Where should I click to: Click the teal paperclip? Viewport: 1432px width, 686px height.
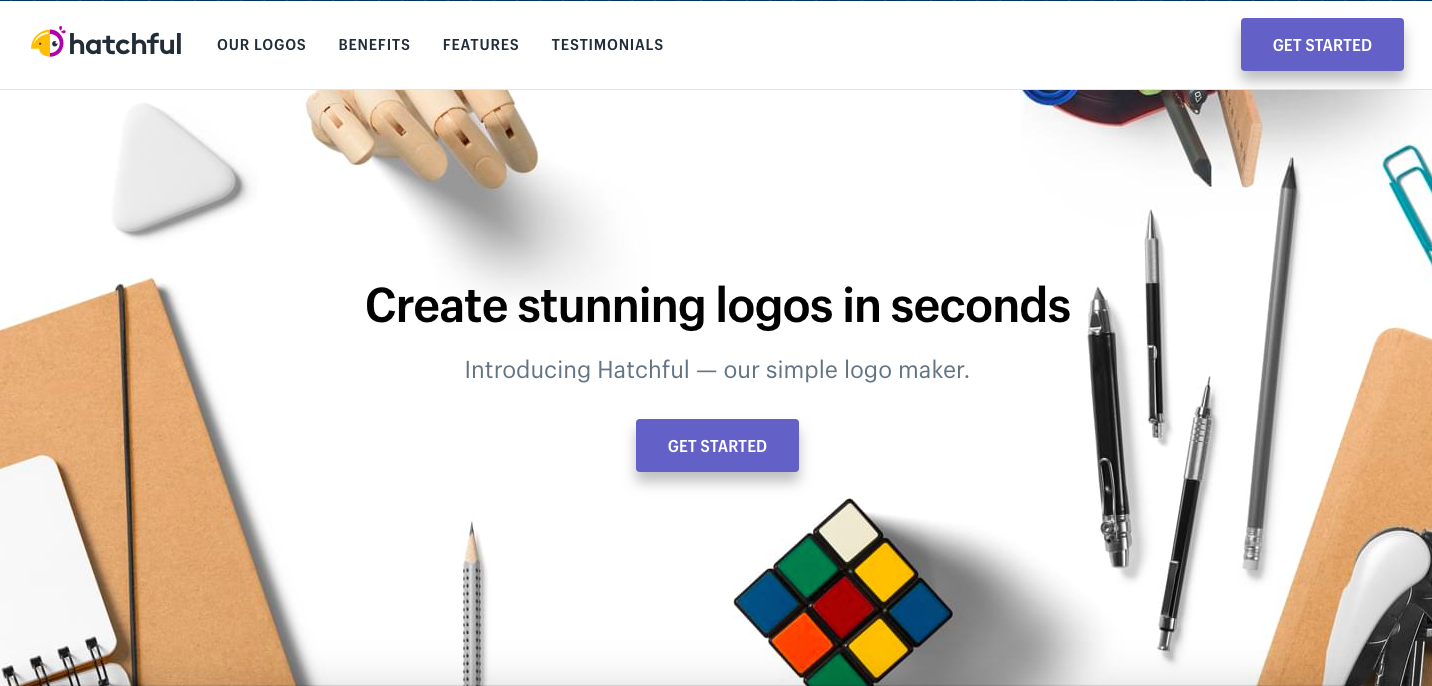1409,195
